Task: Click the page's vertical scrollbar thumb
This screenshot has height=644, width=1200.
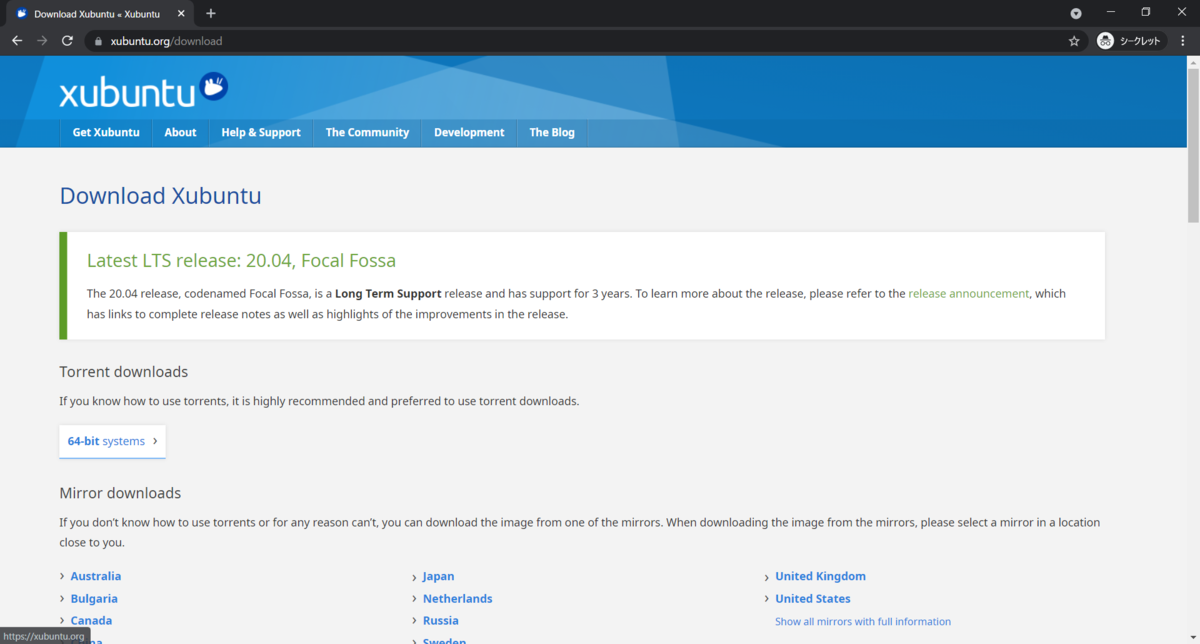Action: click(1192, 145)
